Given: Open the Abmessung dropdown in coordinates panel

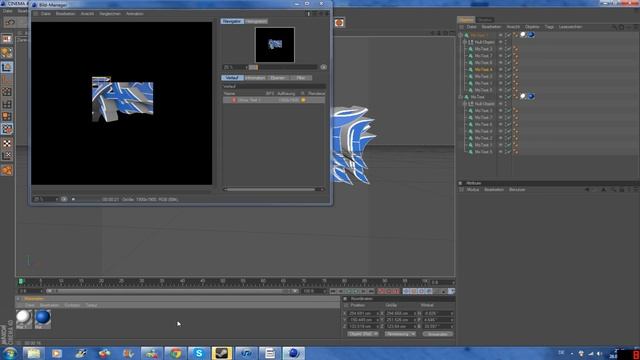Looking at the screenshot, I should (400, 334).
